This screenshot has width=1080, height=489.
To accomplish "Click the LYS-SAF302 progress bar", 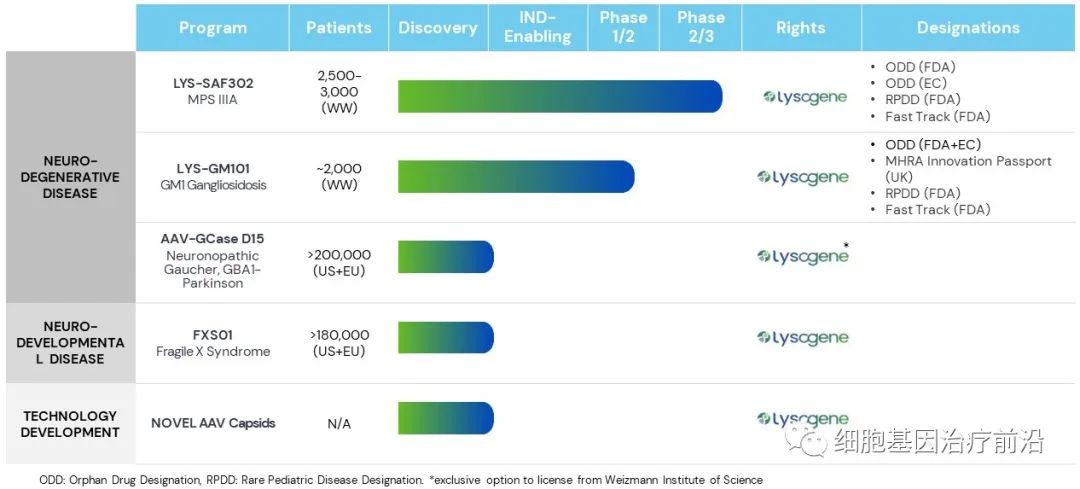I will click(560, 96).
